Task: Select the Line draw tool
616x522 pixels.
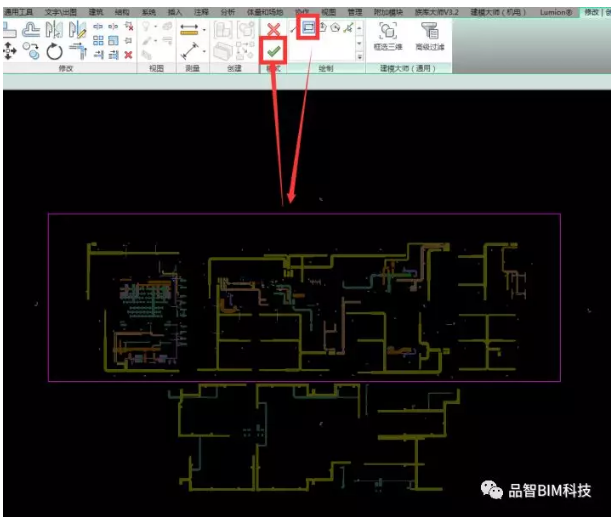Action: [x=294, y=28]
